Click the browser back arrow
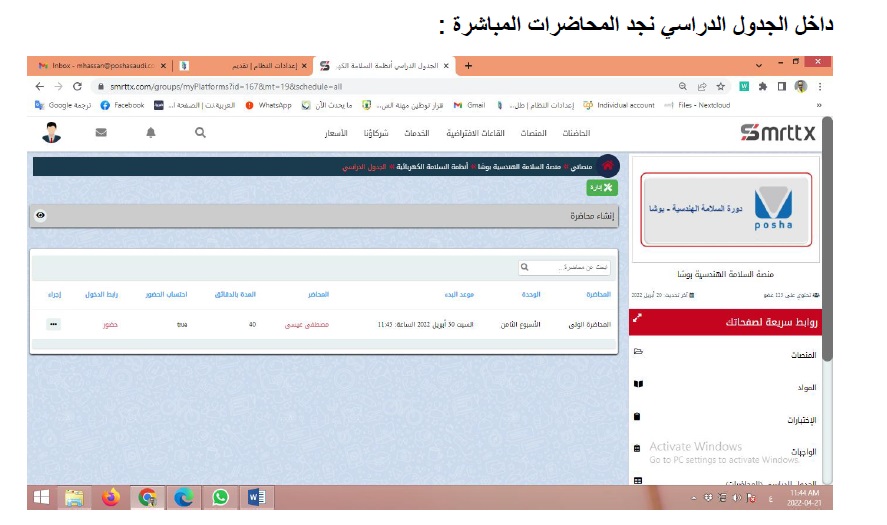Viewport: 887px width, 525px height. pyautogui.click(x=39, y=87)
